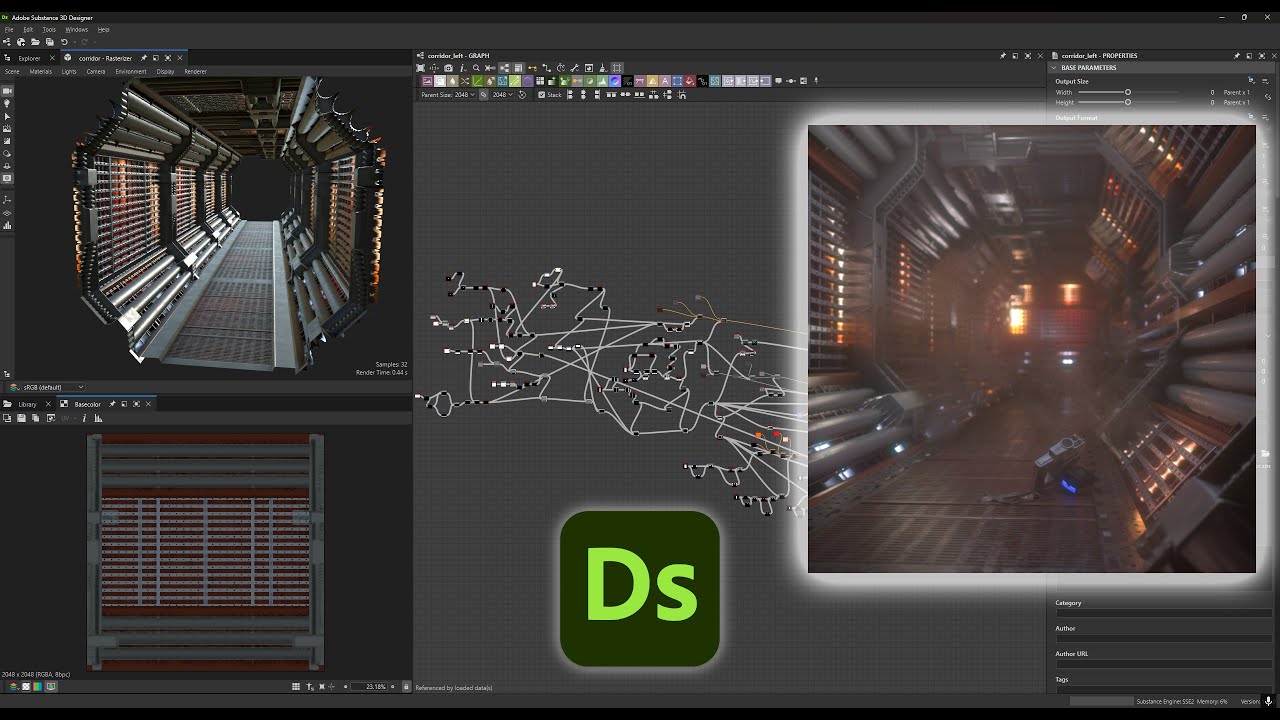Click the camera snapshot icon in graph toolbar
1280x720 pixels.
point(448,68)
